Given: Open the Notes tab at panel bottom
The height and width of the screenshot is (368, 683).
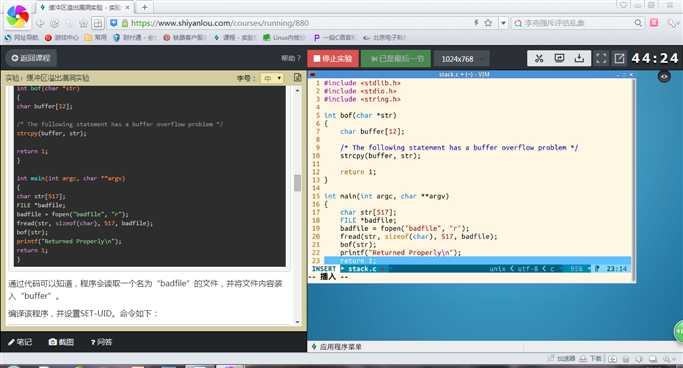Looking at the screenshot, I should tap(20, 342).
